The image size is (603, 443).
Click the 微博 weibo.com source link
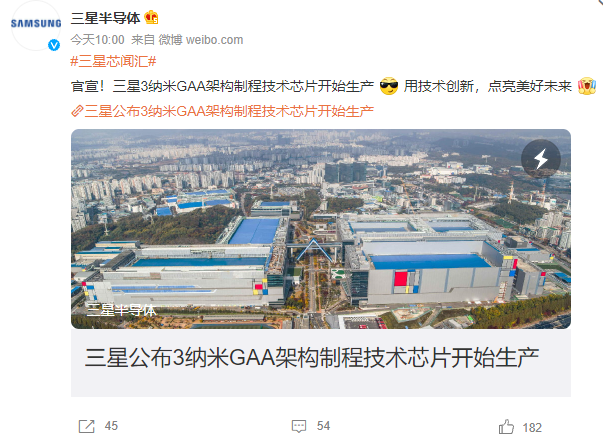[201, 40]
